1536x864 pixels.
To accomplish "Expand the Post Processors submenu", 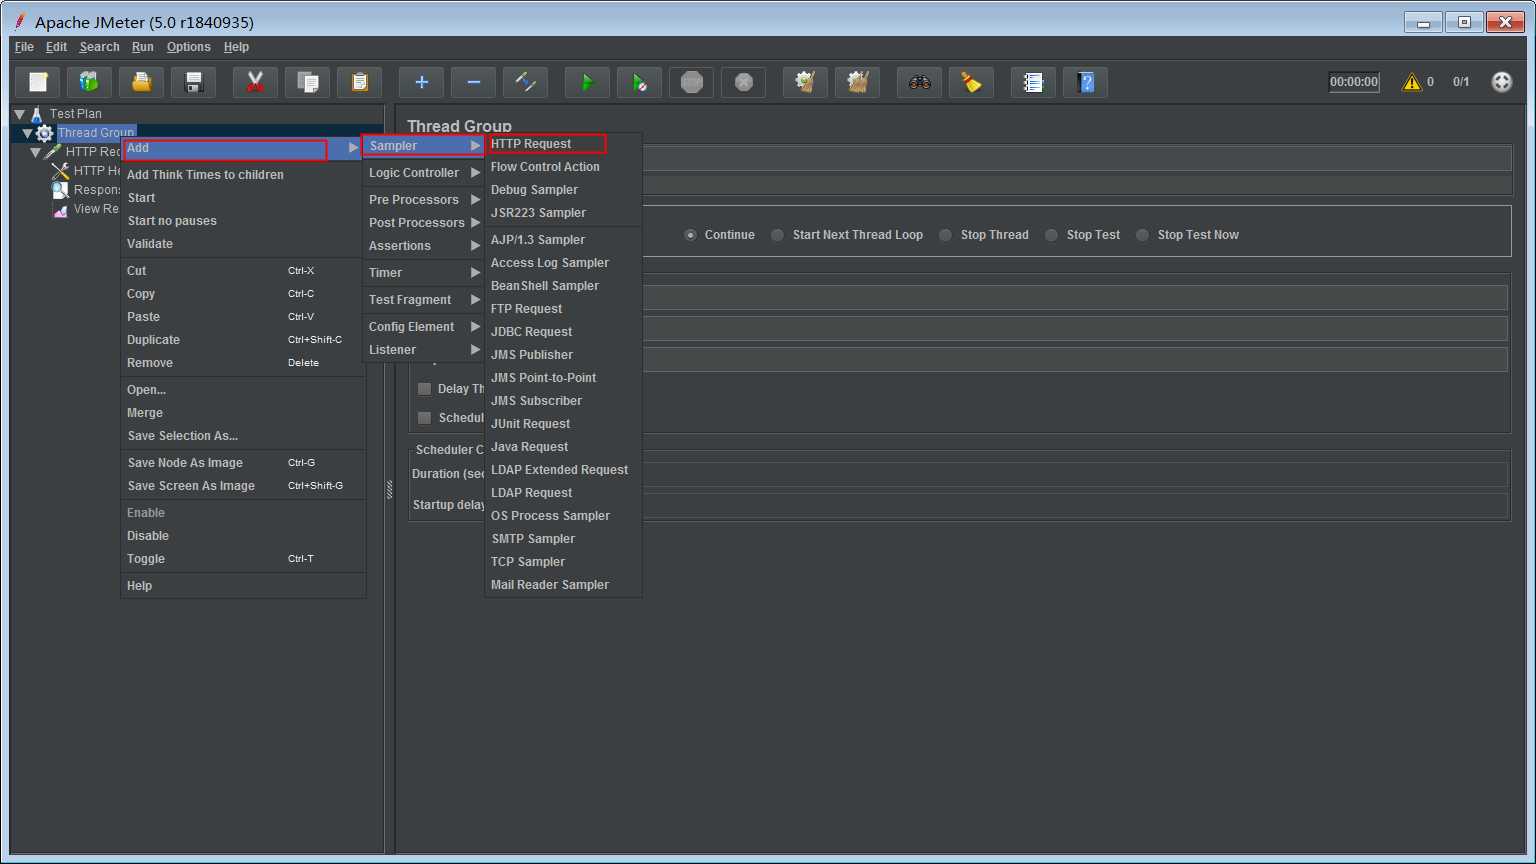I will (423, 223).
